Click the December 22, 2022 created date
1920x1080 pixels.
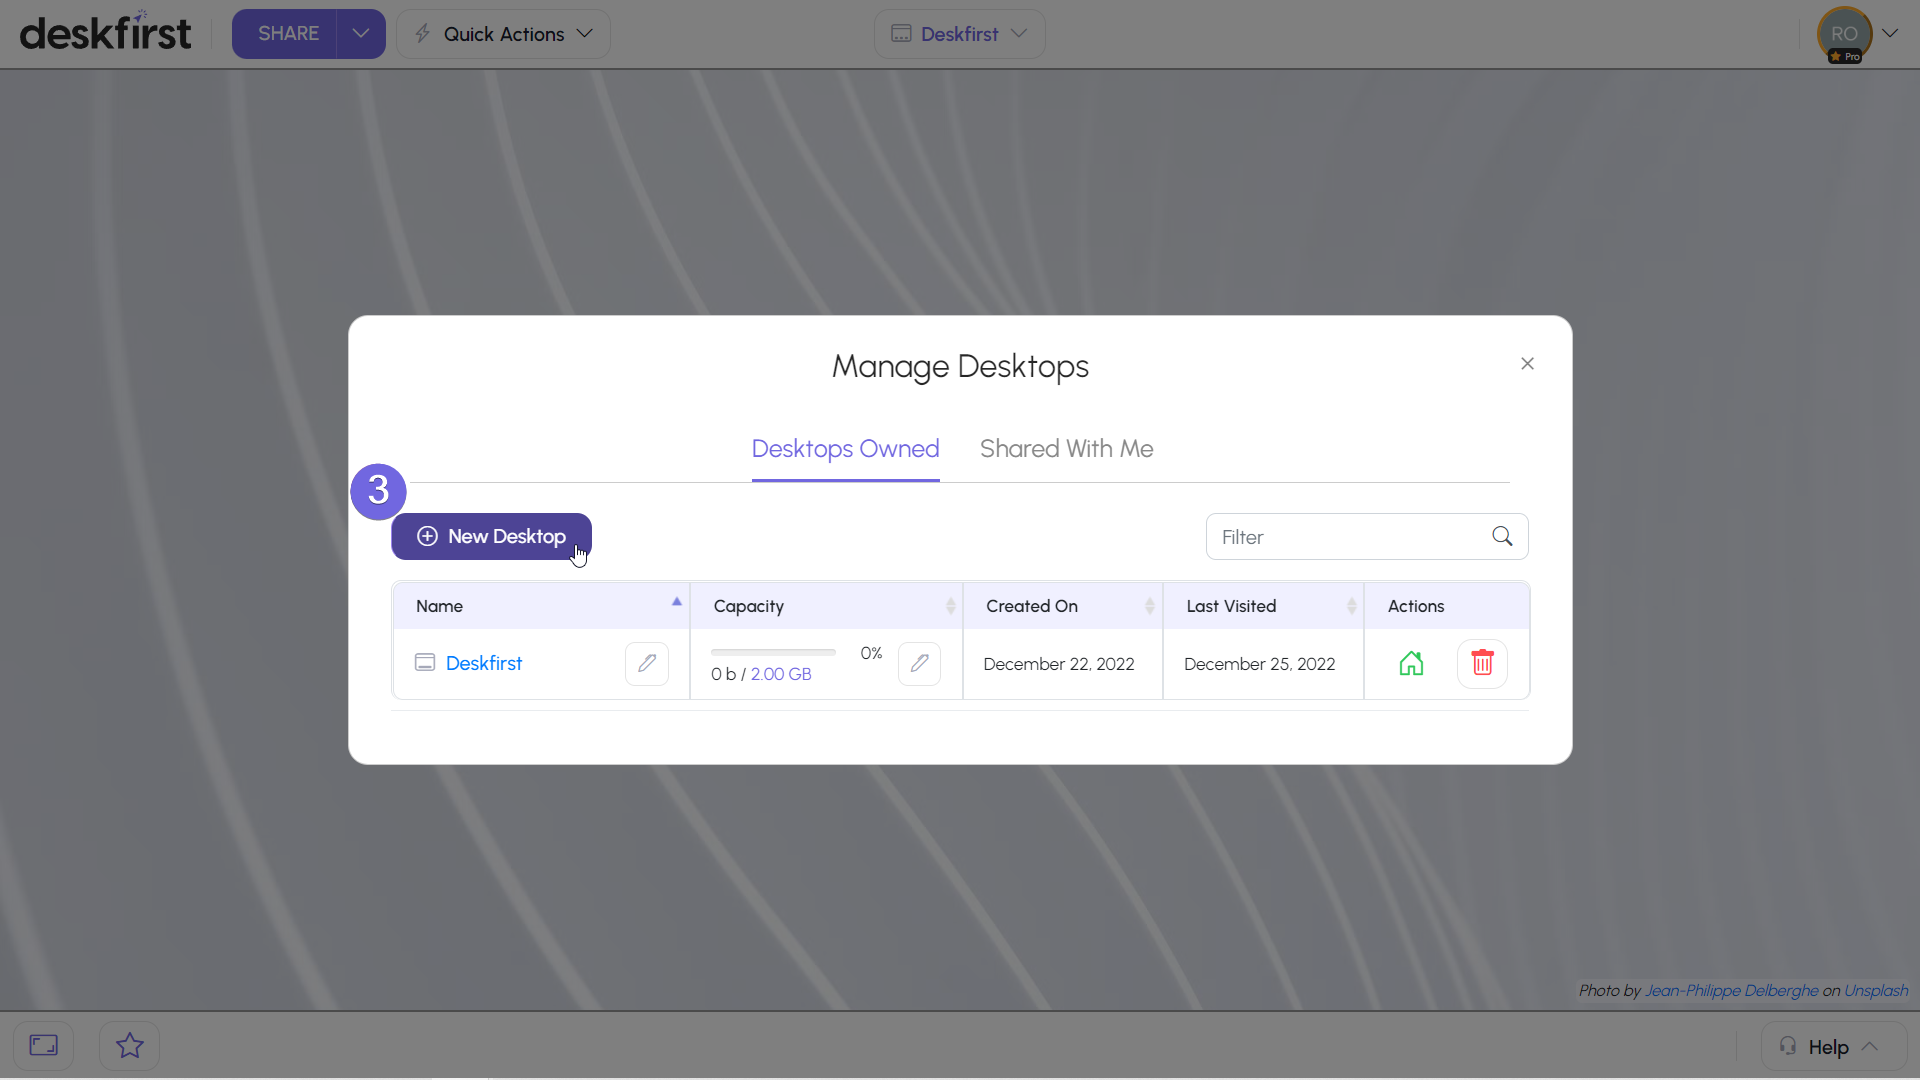point(1059,664)
